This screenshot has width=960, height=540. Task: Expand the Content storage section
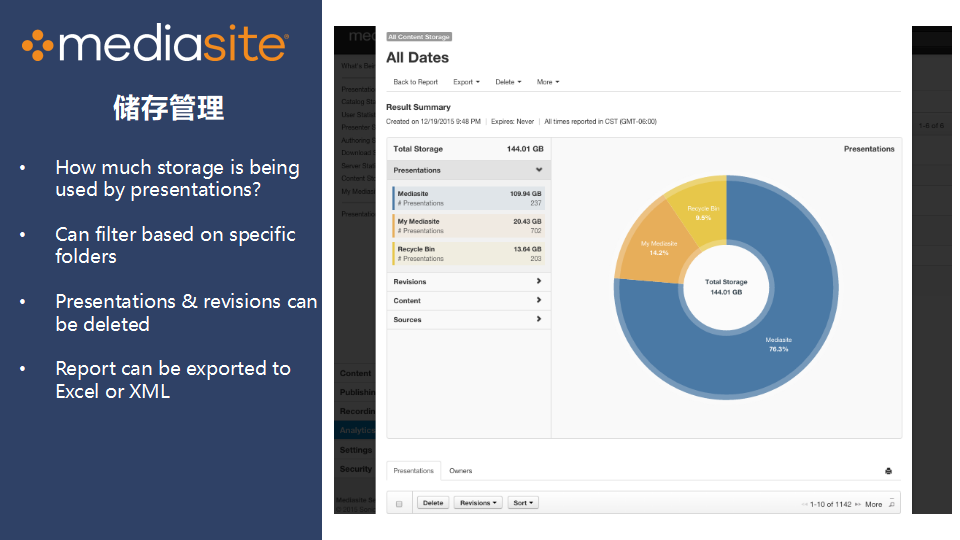click(468, 301)
